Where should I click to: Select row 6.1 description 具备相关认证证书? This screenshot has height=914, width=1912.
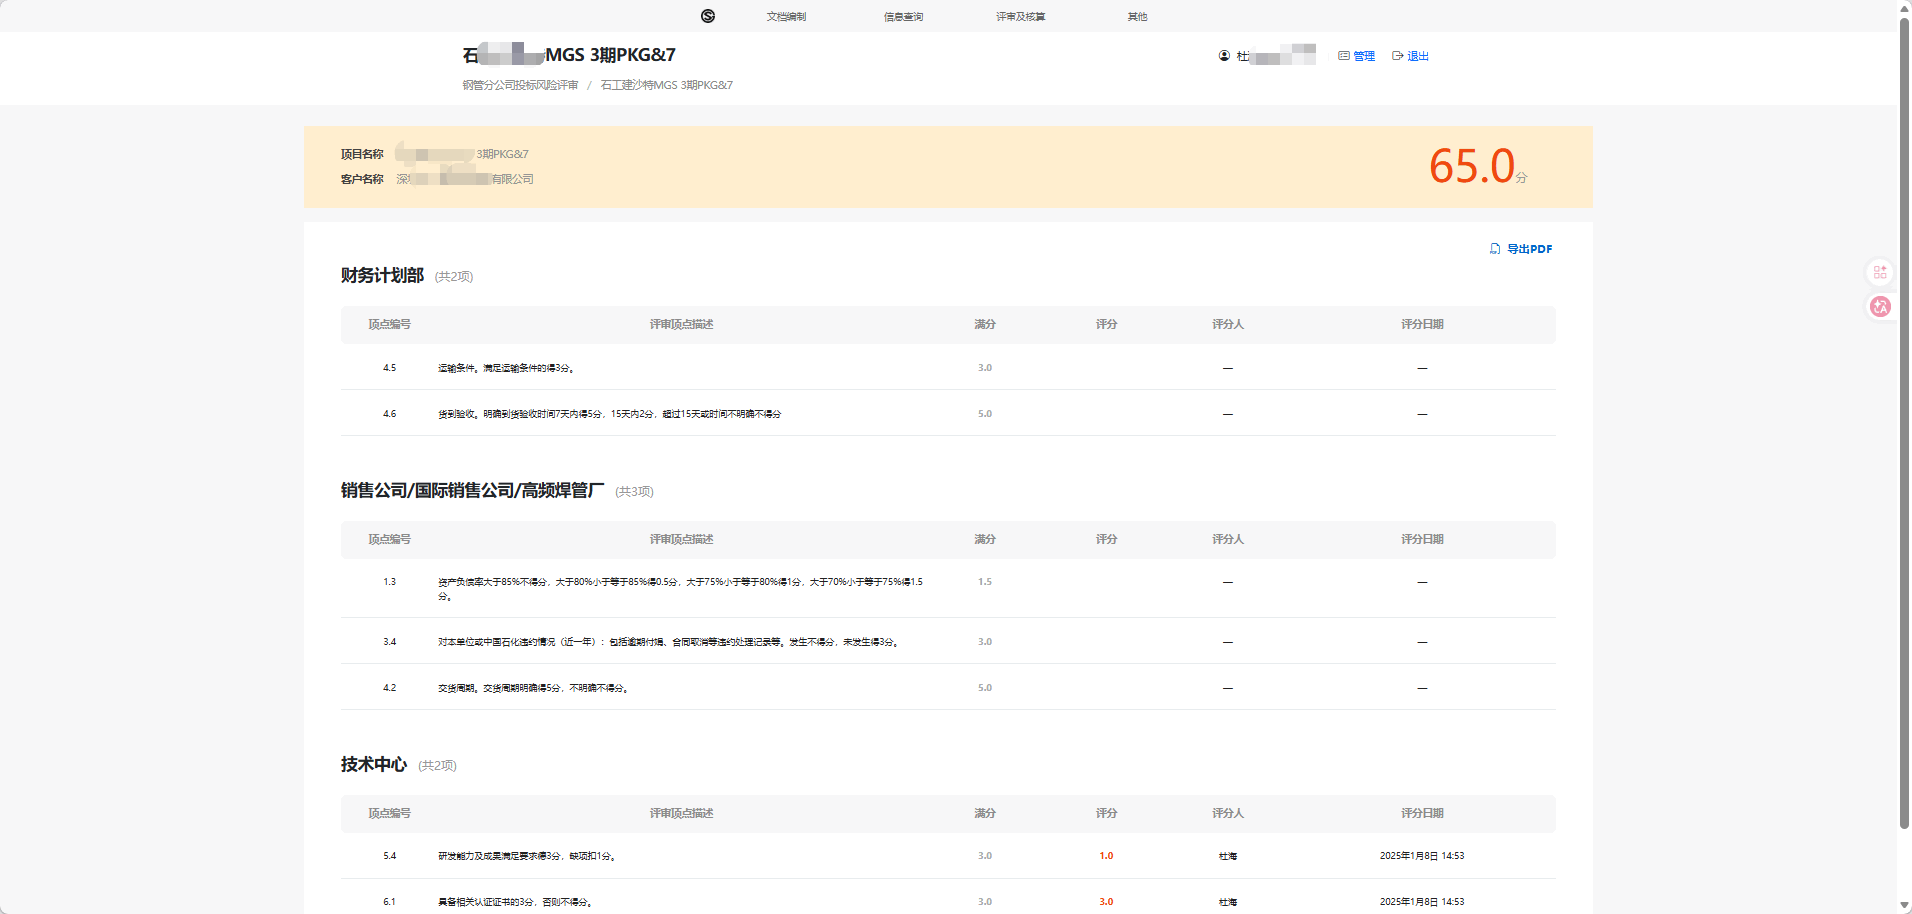point(515,902)
